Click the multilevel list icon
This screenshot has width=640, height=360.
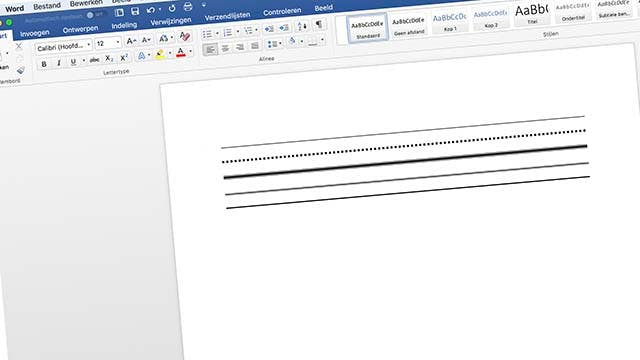[x=248, y=31]
